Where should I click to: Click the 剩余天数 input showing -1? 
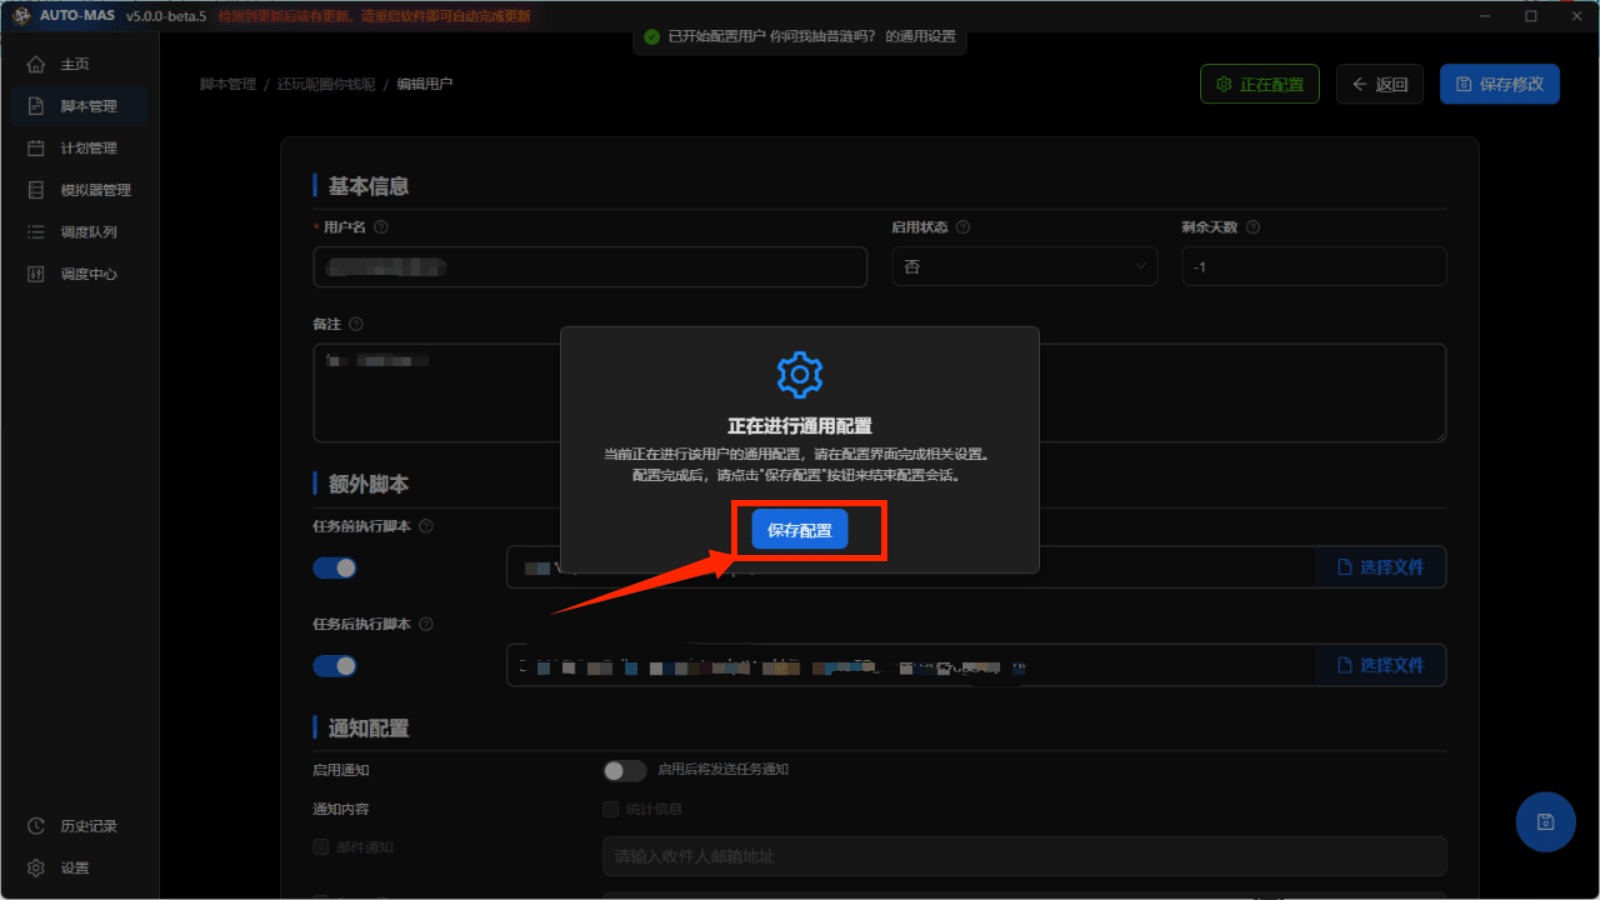tap(1313, 266)
